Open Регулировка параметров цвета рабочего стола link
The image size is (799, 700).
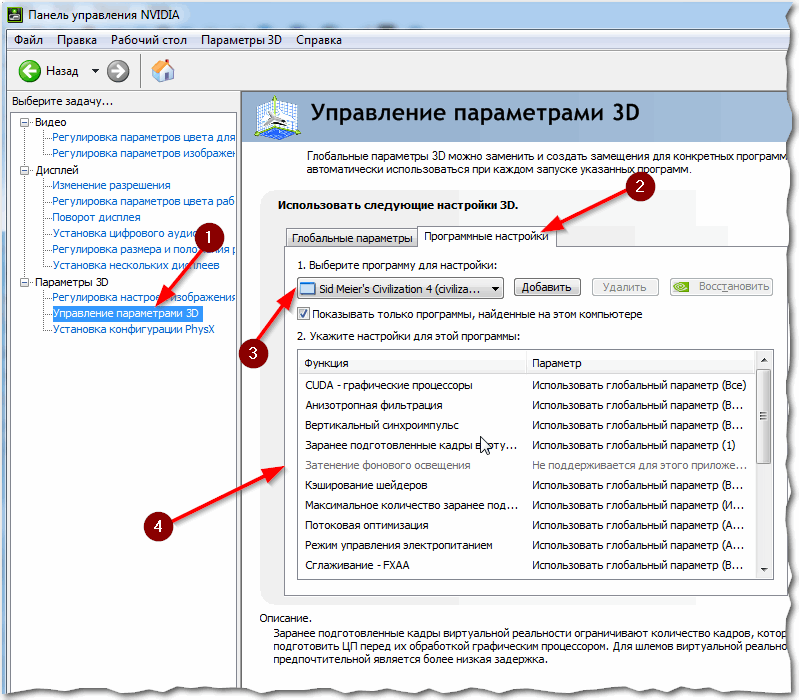(144, 201)
